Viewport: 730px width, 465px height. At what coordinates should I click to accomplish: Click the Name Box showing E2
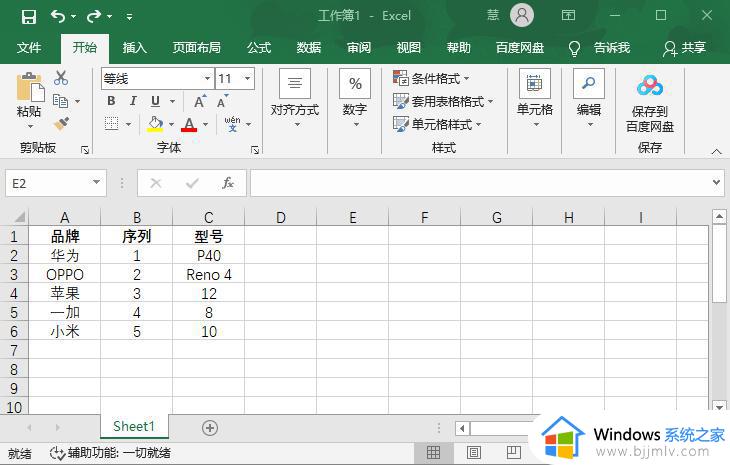coord(56,183)
